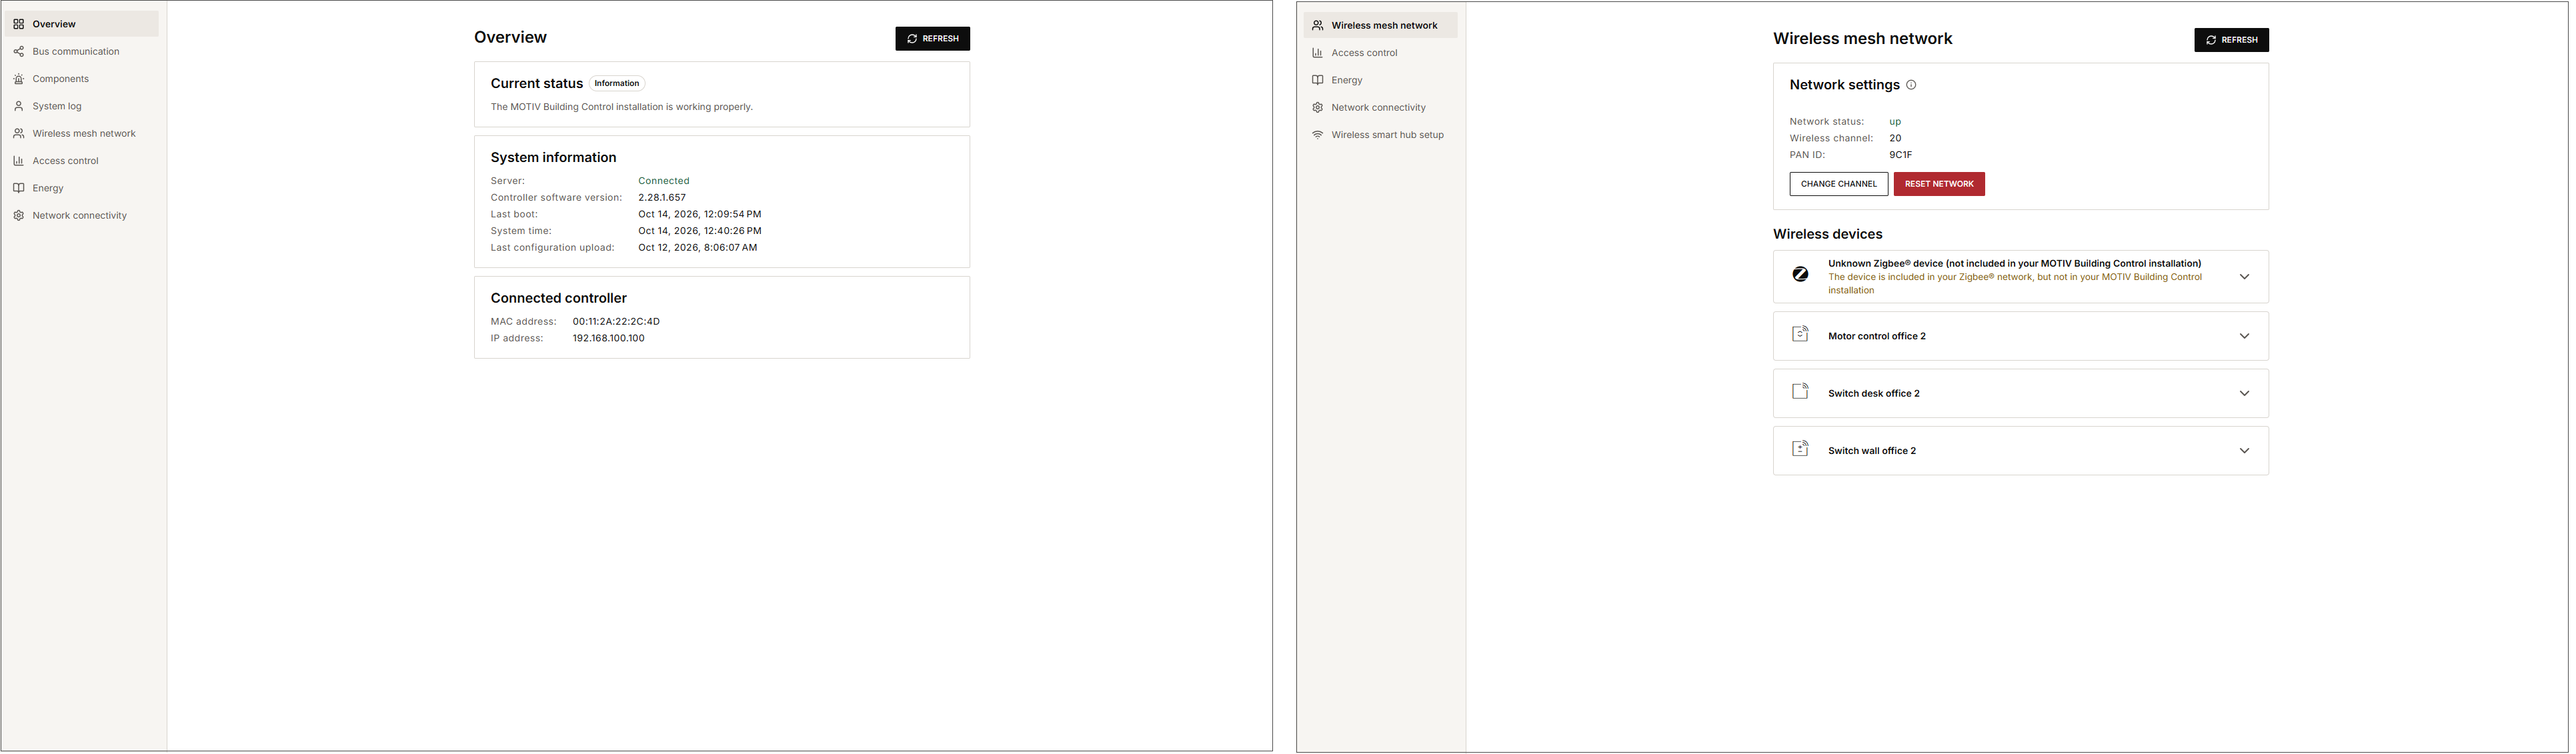Open Wireless smart hub setup page
This screenshot has width=2576, height=754.
[x=1380, y=135]
